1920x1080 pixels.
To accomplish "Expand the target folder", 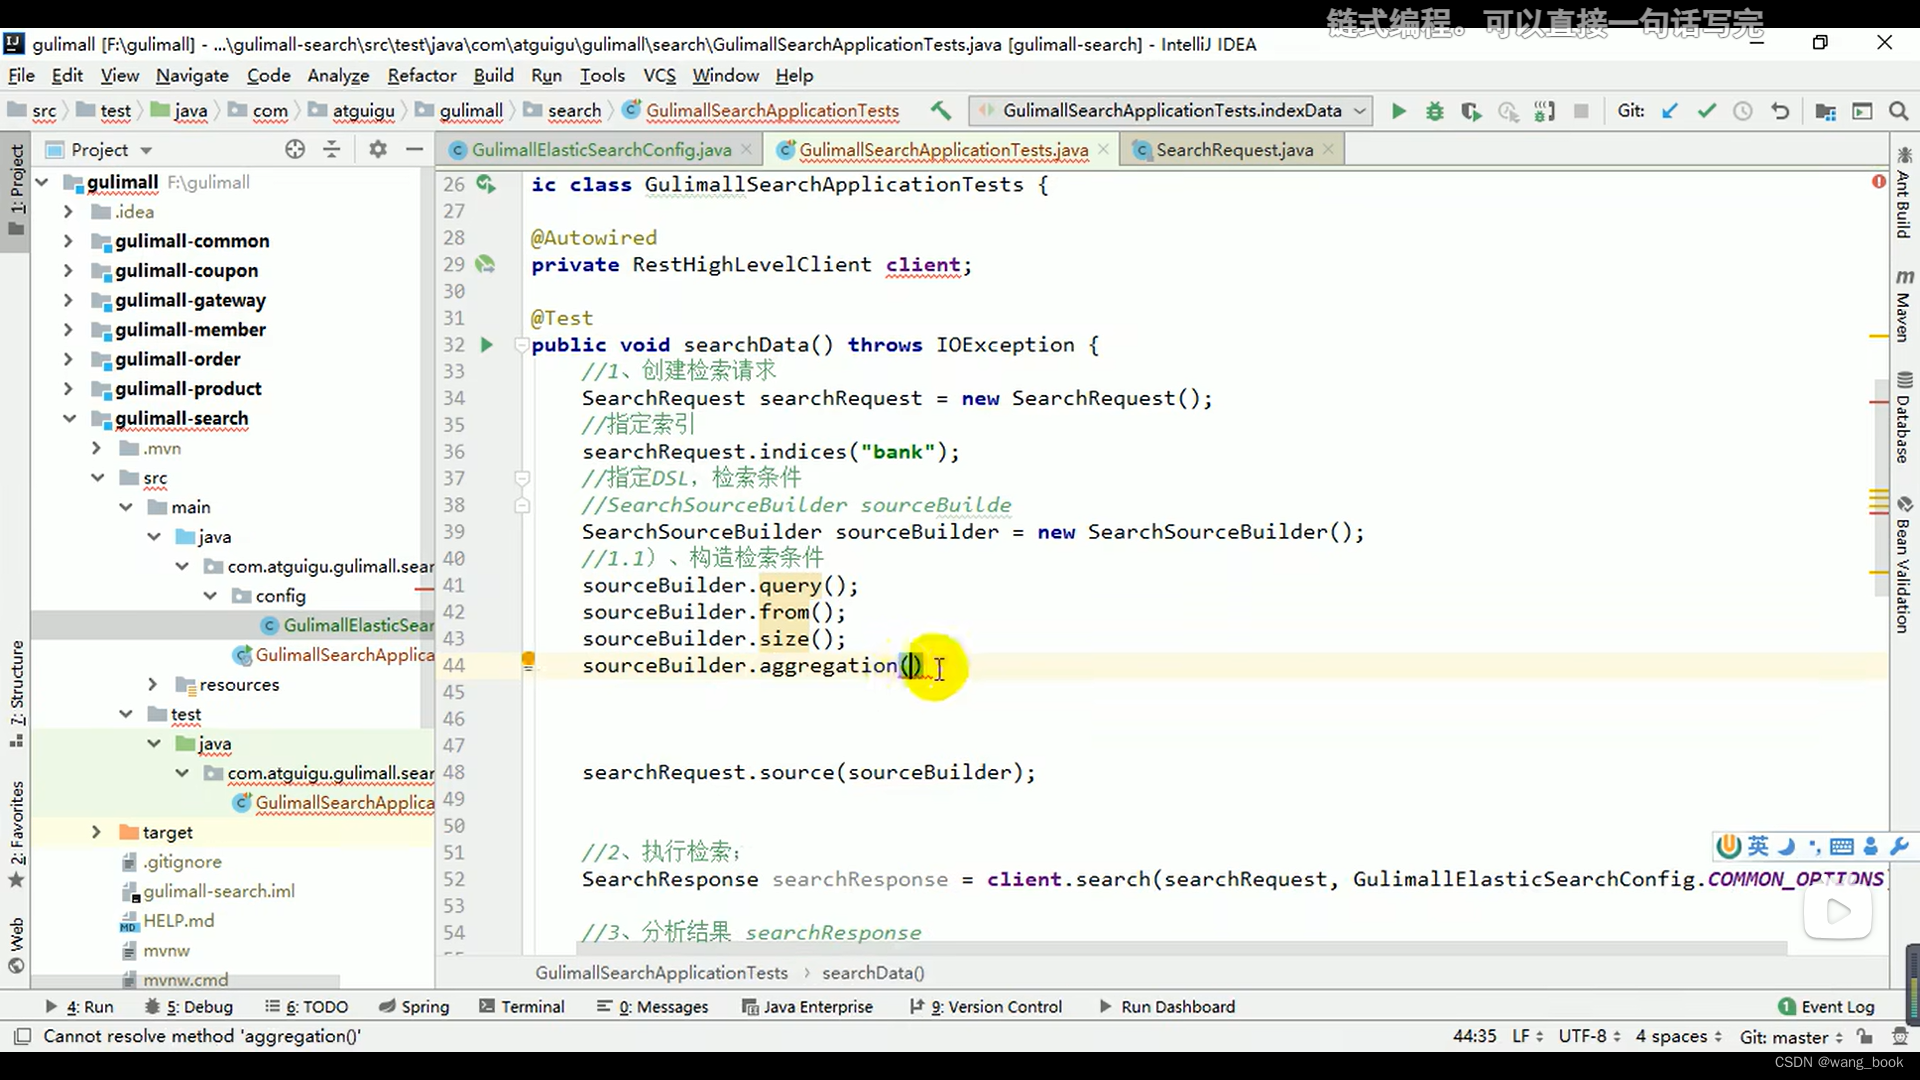I will pyautogui.click(x=96, y=832).
